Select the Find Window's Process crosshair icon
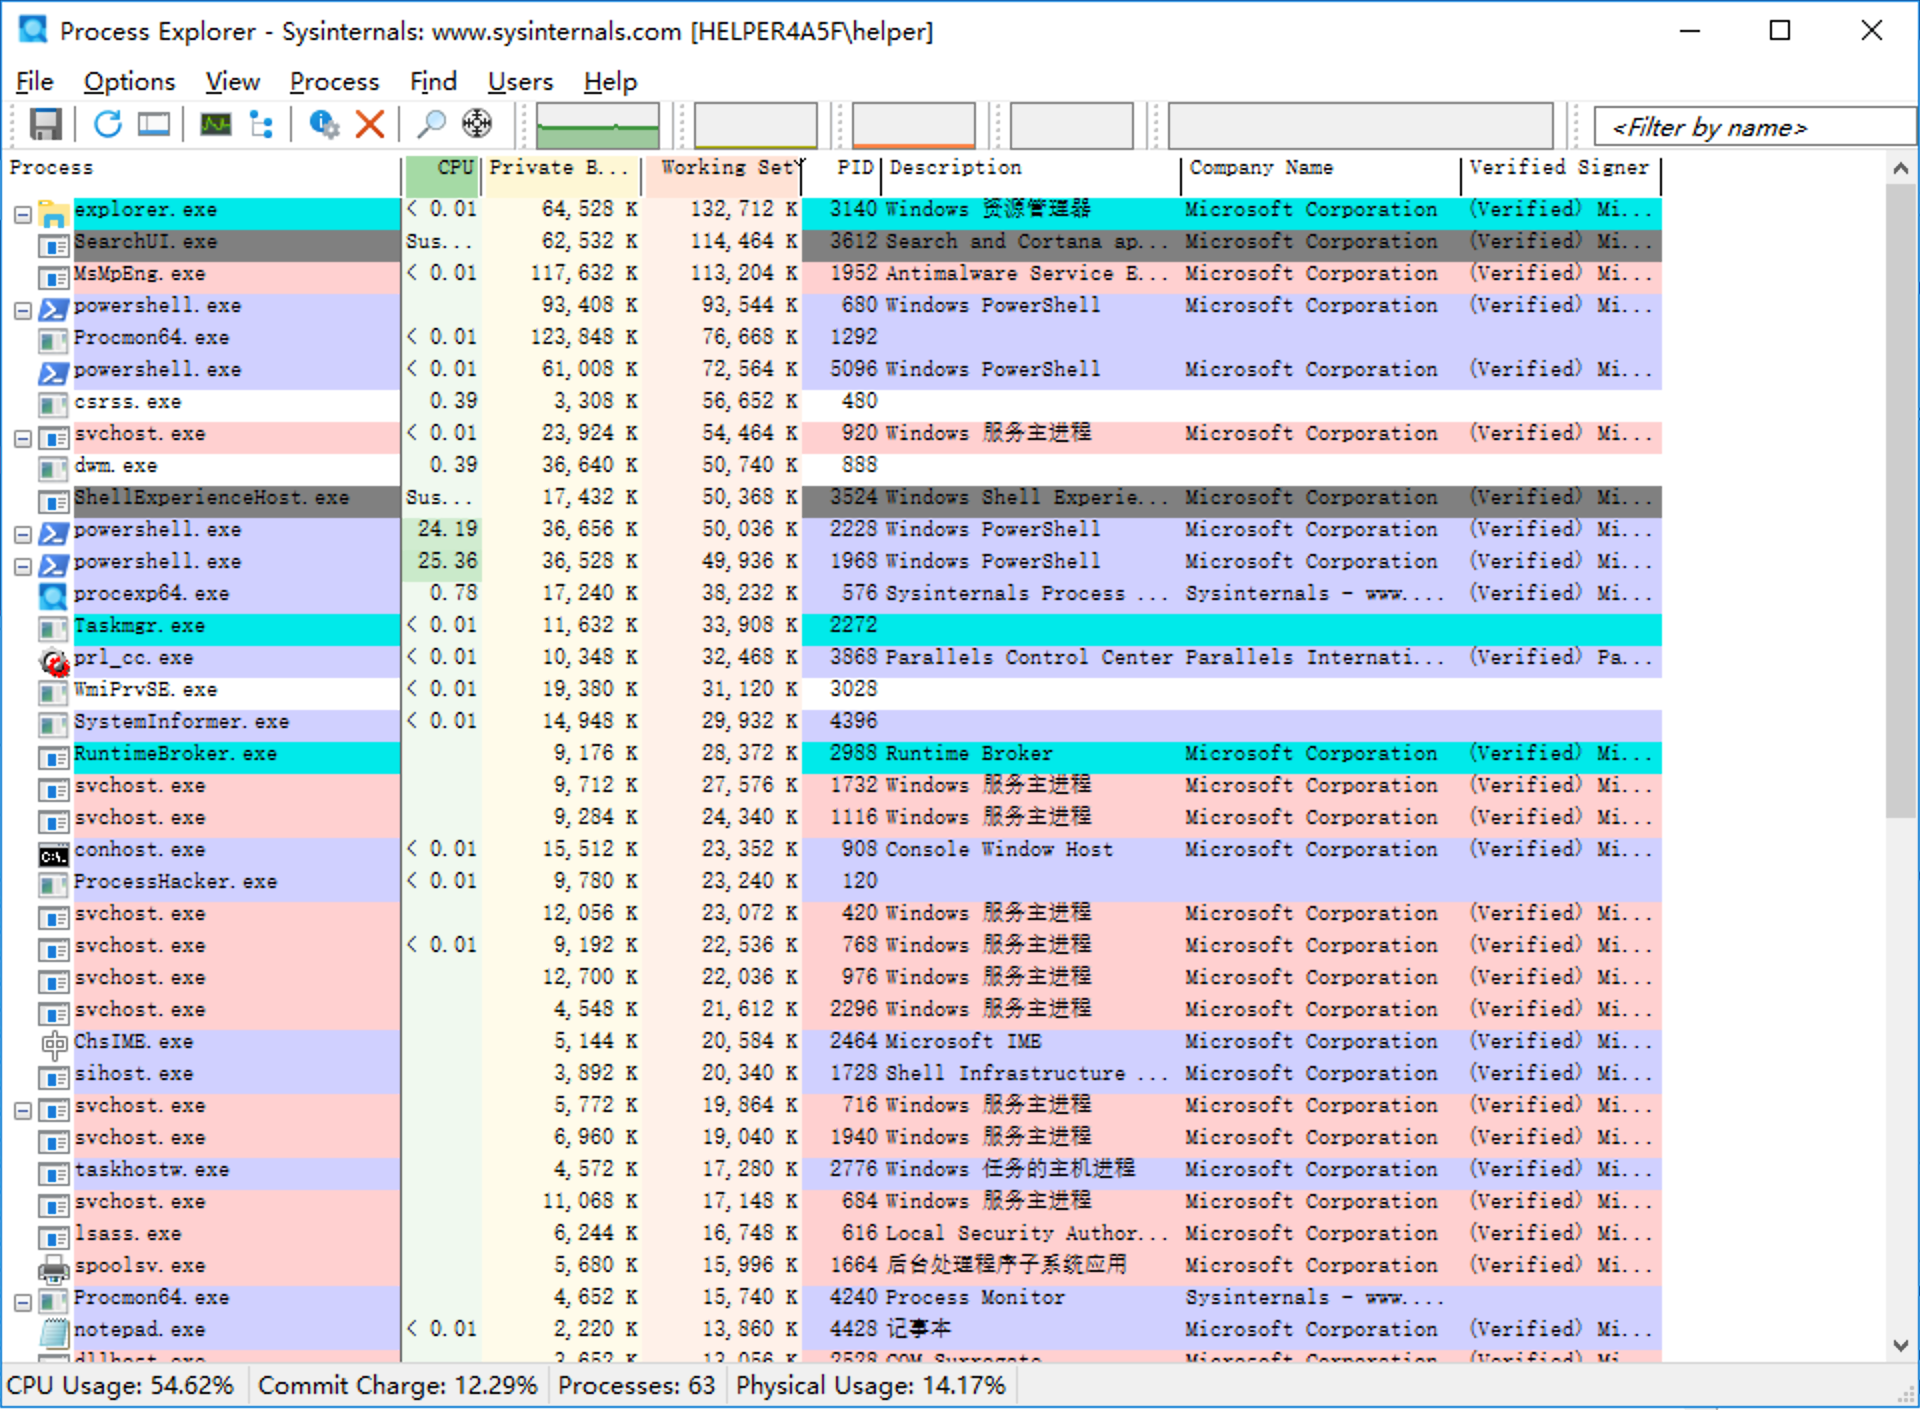Screen dimensions: 1920x1410 tap(477, 124)
